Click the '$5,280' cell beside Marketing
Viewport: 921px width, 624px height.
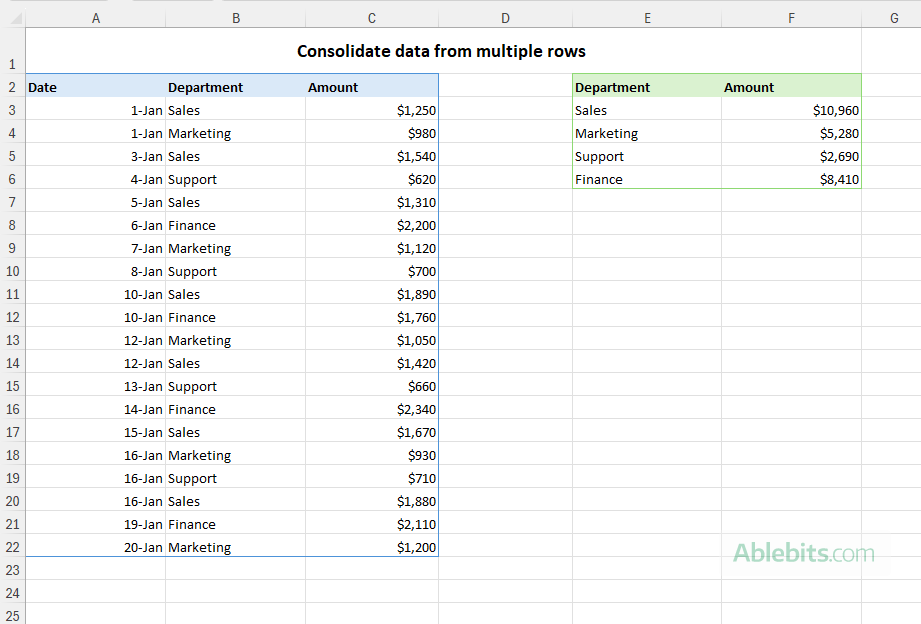pos(791,133)
